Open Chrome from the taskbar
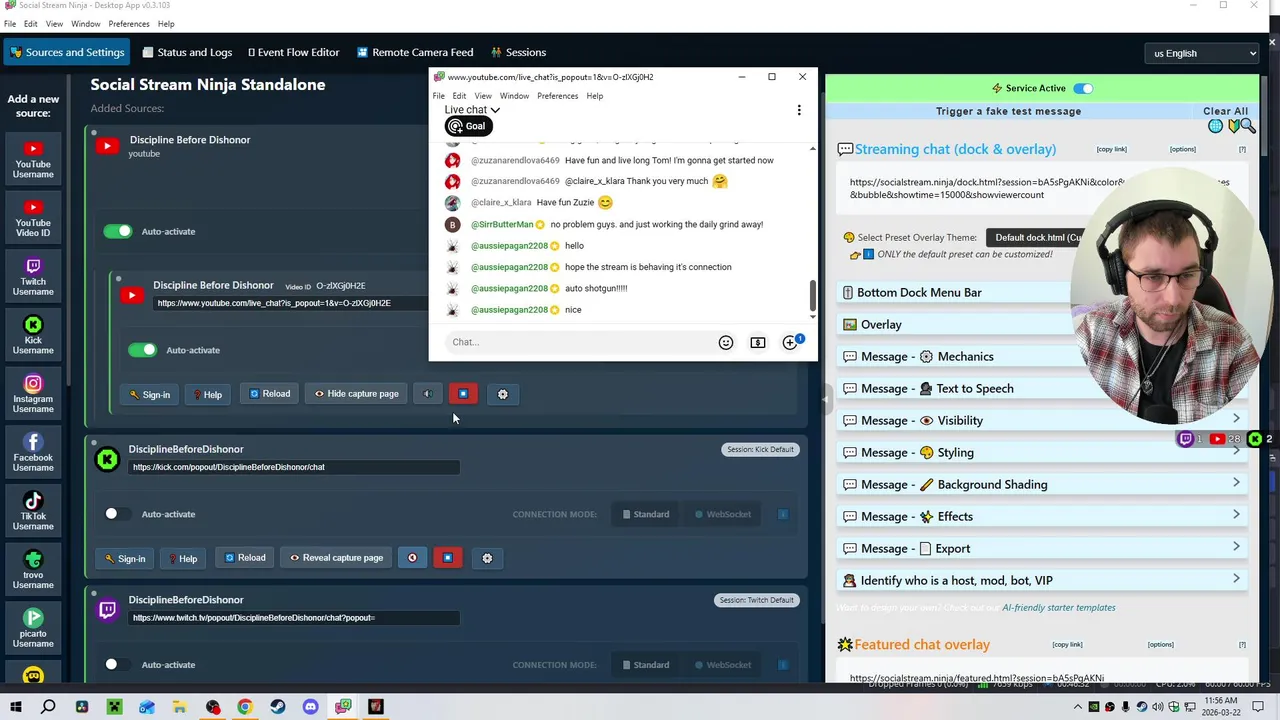Image resolution: width=1280 pixels, height=720 pixels. click(245, 707)
